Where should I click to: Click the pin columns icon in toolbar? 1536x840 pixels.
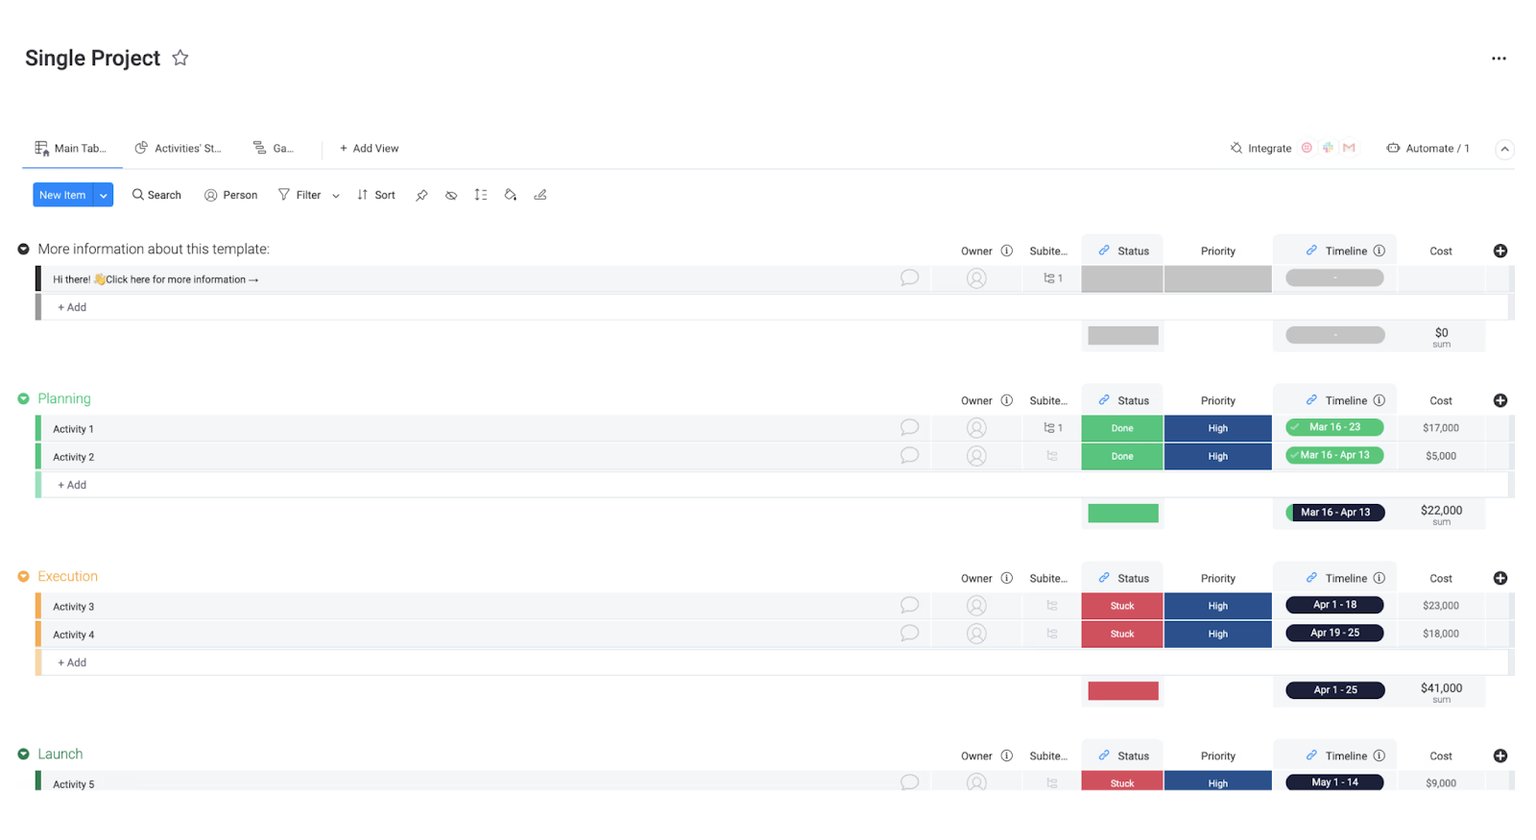[422, 195]
